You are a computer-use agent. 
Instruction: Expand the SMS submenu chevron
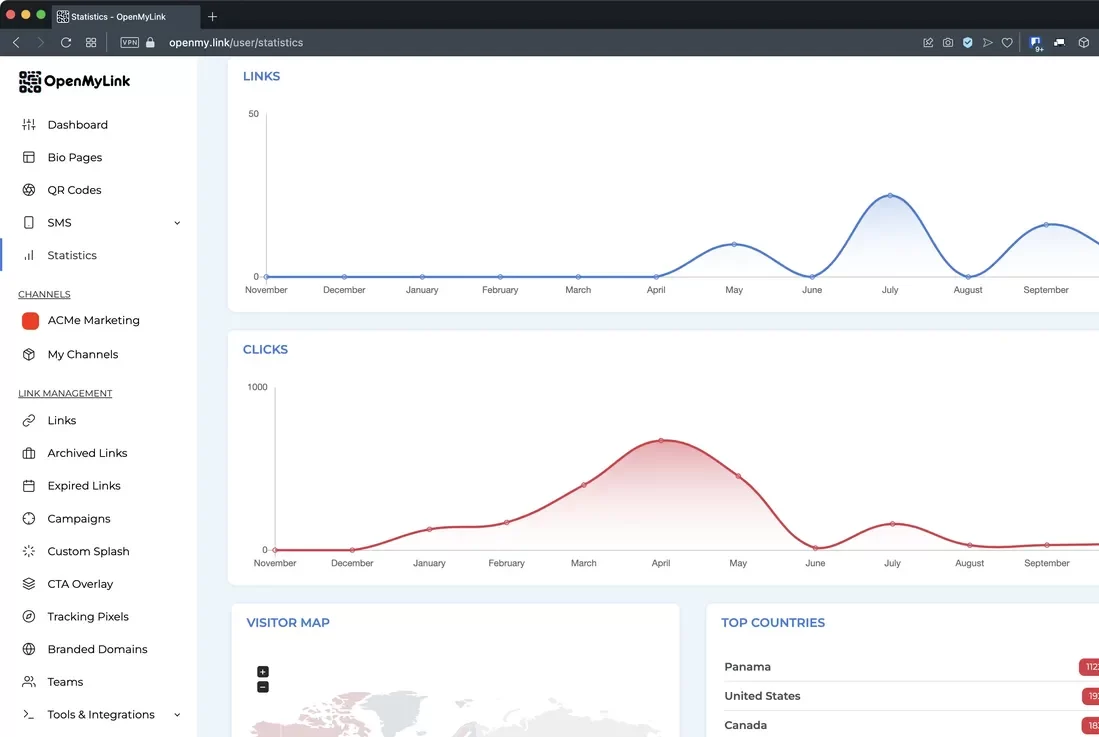click(177, 223)
